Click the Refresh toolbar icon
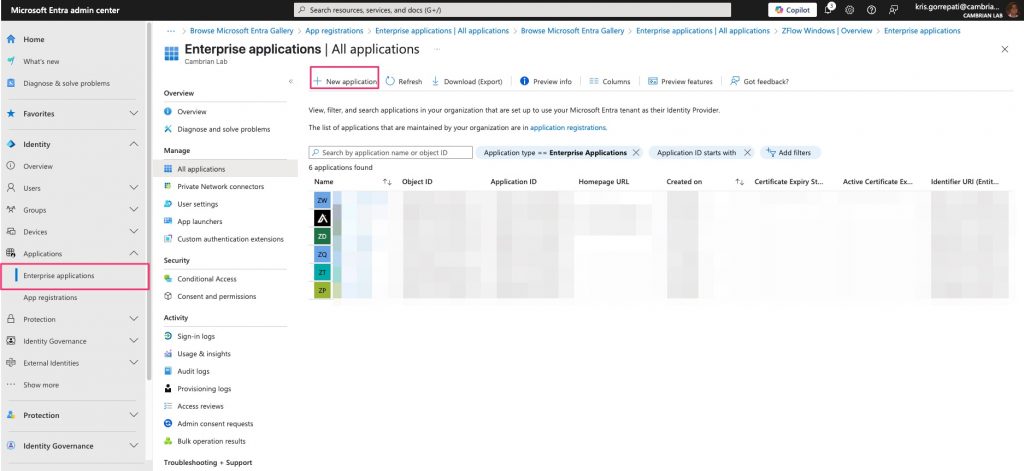 click(x=391, y=81)
